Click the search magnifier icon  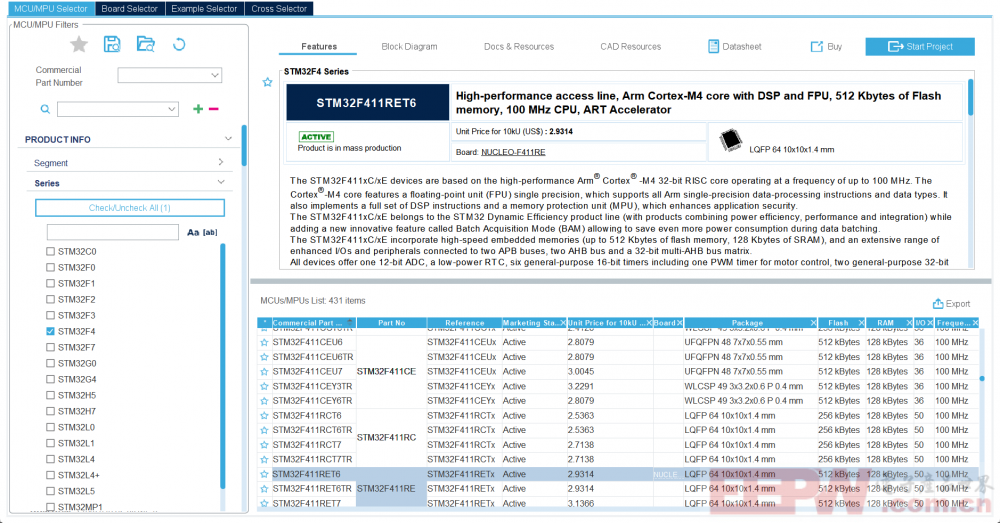45,109
